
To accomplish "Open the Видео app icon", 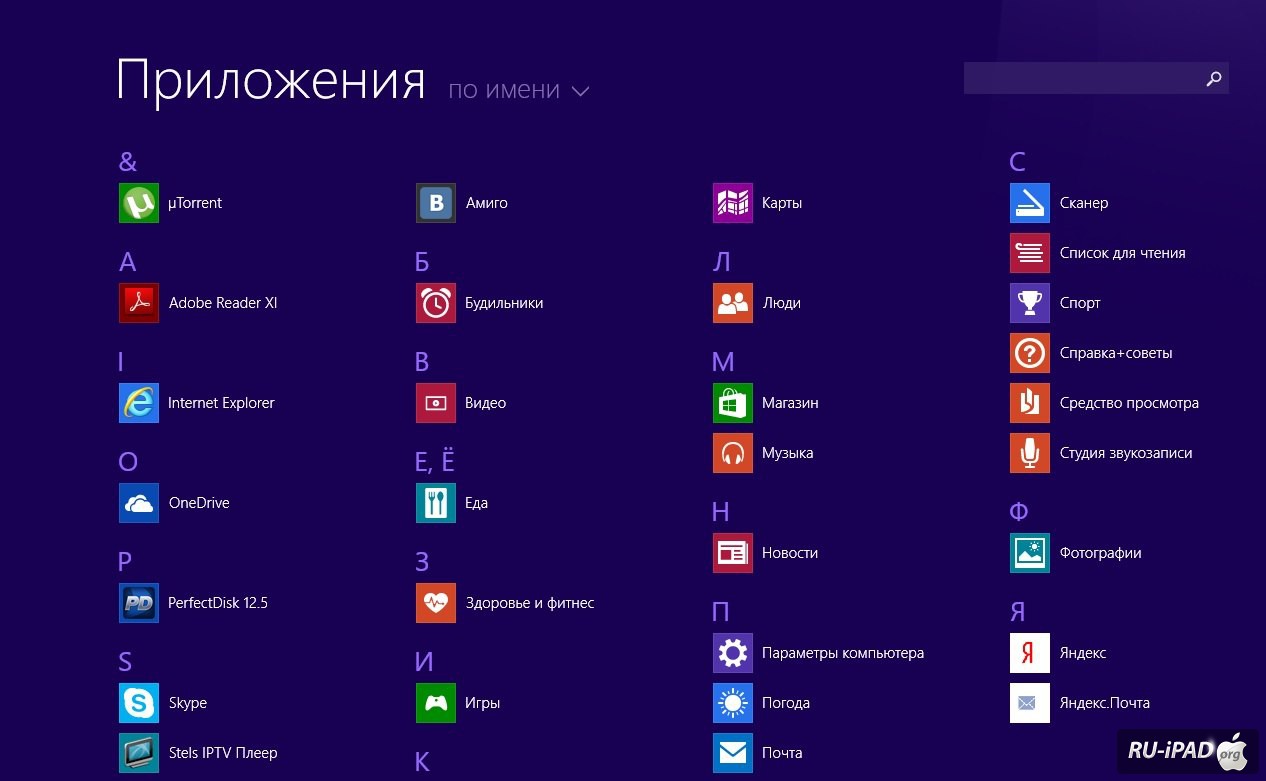I will (x=436, y=403).
